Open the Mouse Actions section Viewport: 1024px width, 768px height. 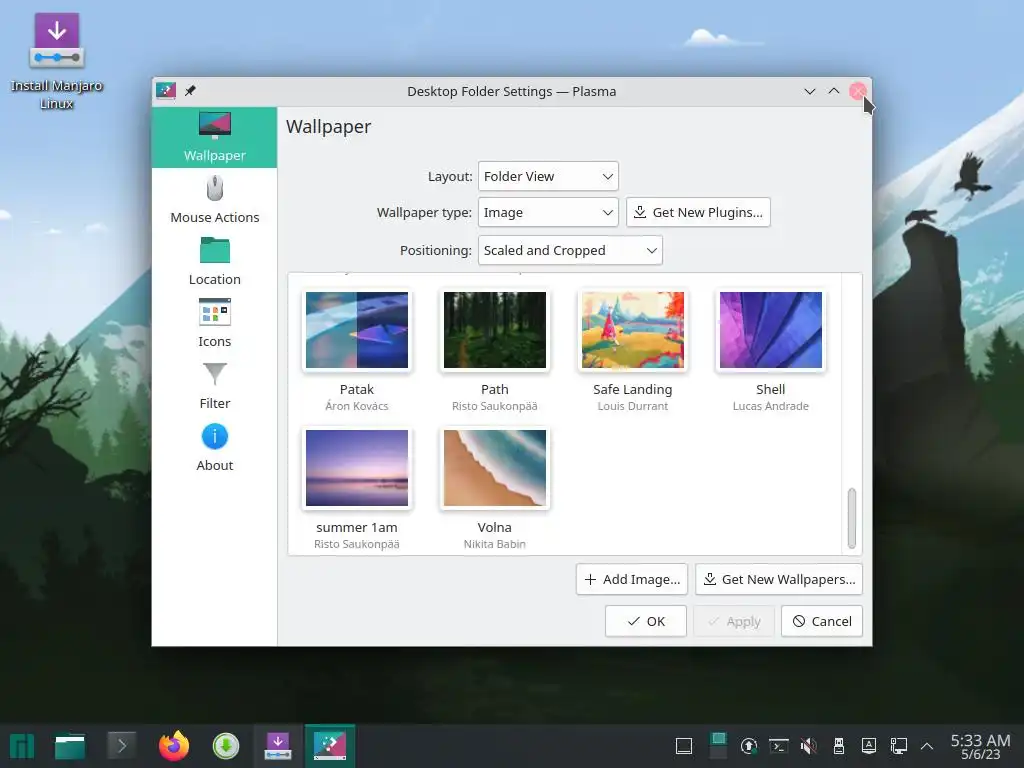pyautogui.click(x=214, y=199)
